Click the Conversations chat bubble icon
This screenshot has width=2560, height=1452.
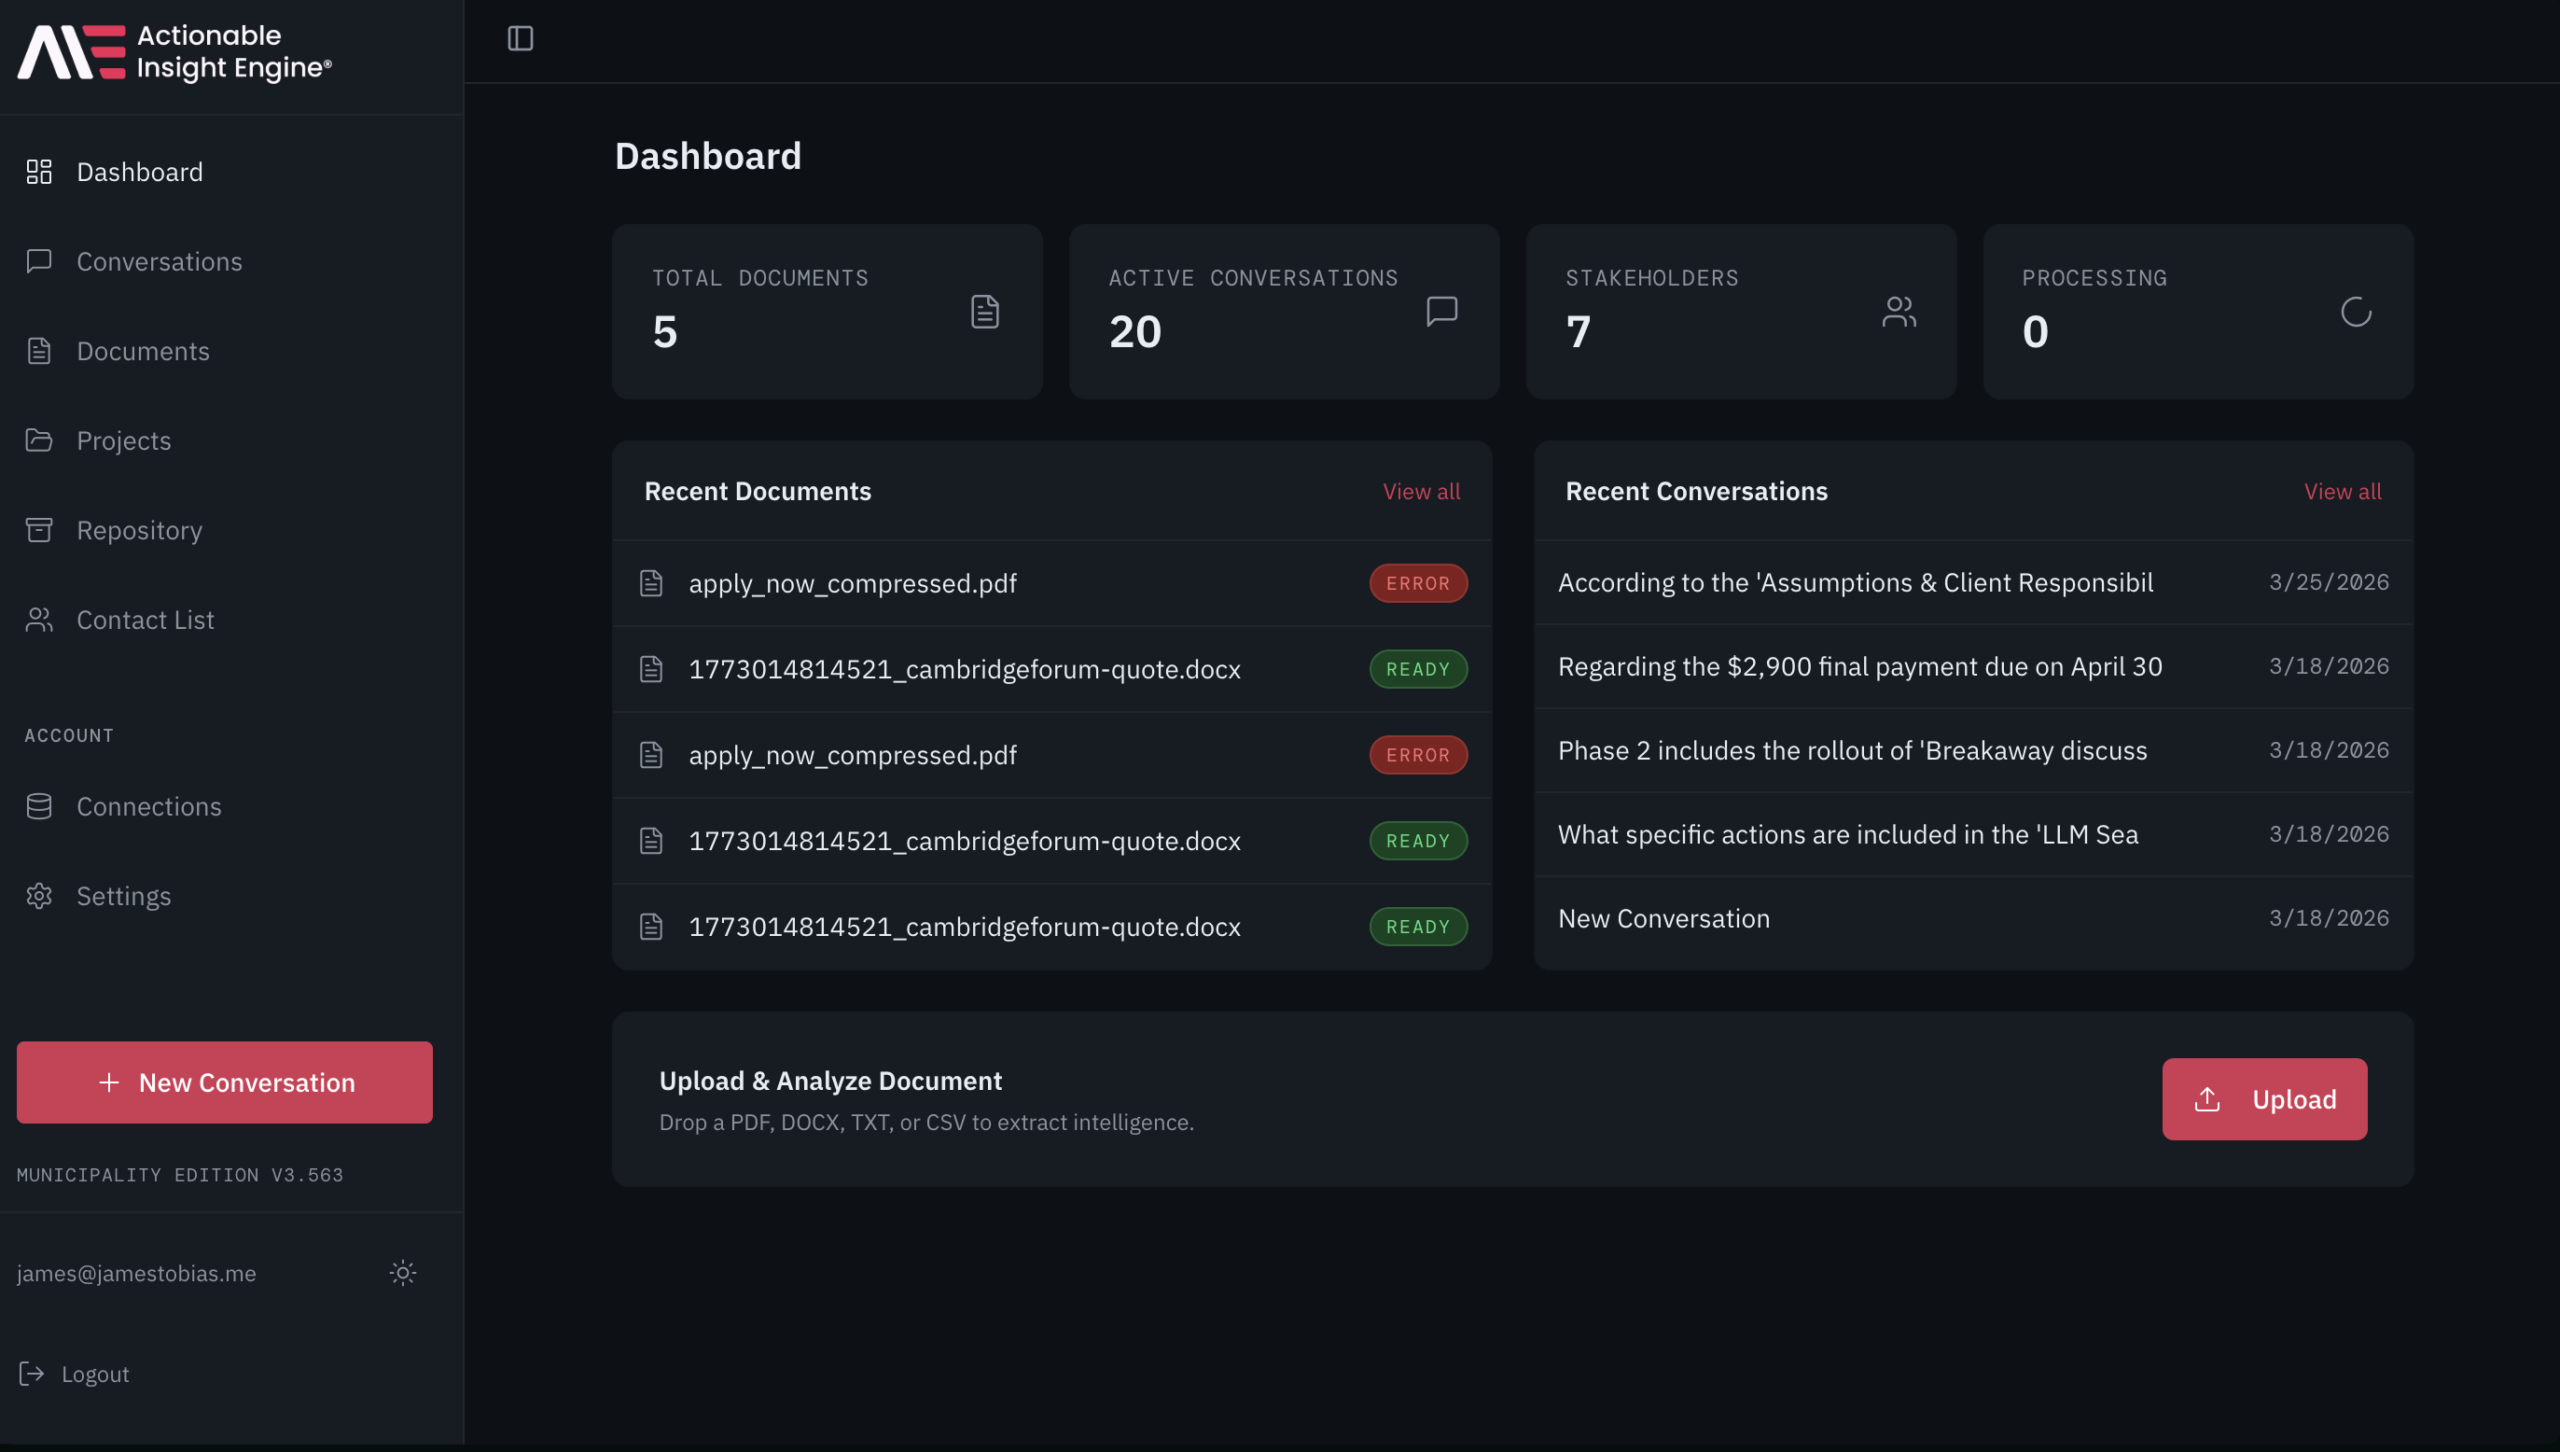[39, 261]
